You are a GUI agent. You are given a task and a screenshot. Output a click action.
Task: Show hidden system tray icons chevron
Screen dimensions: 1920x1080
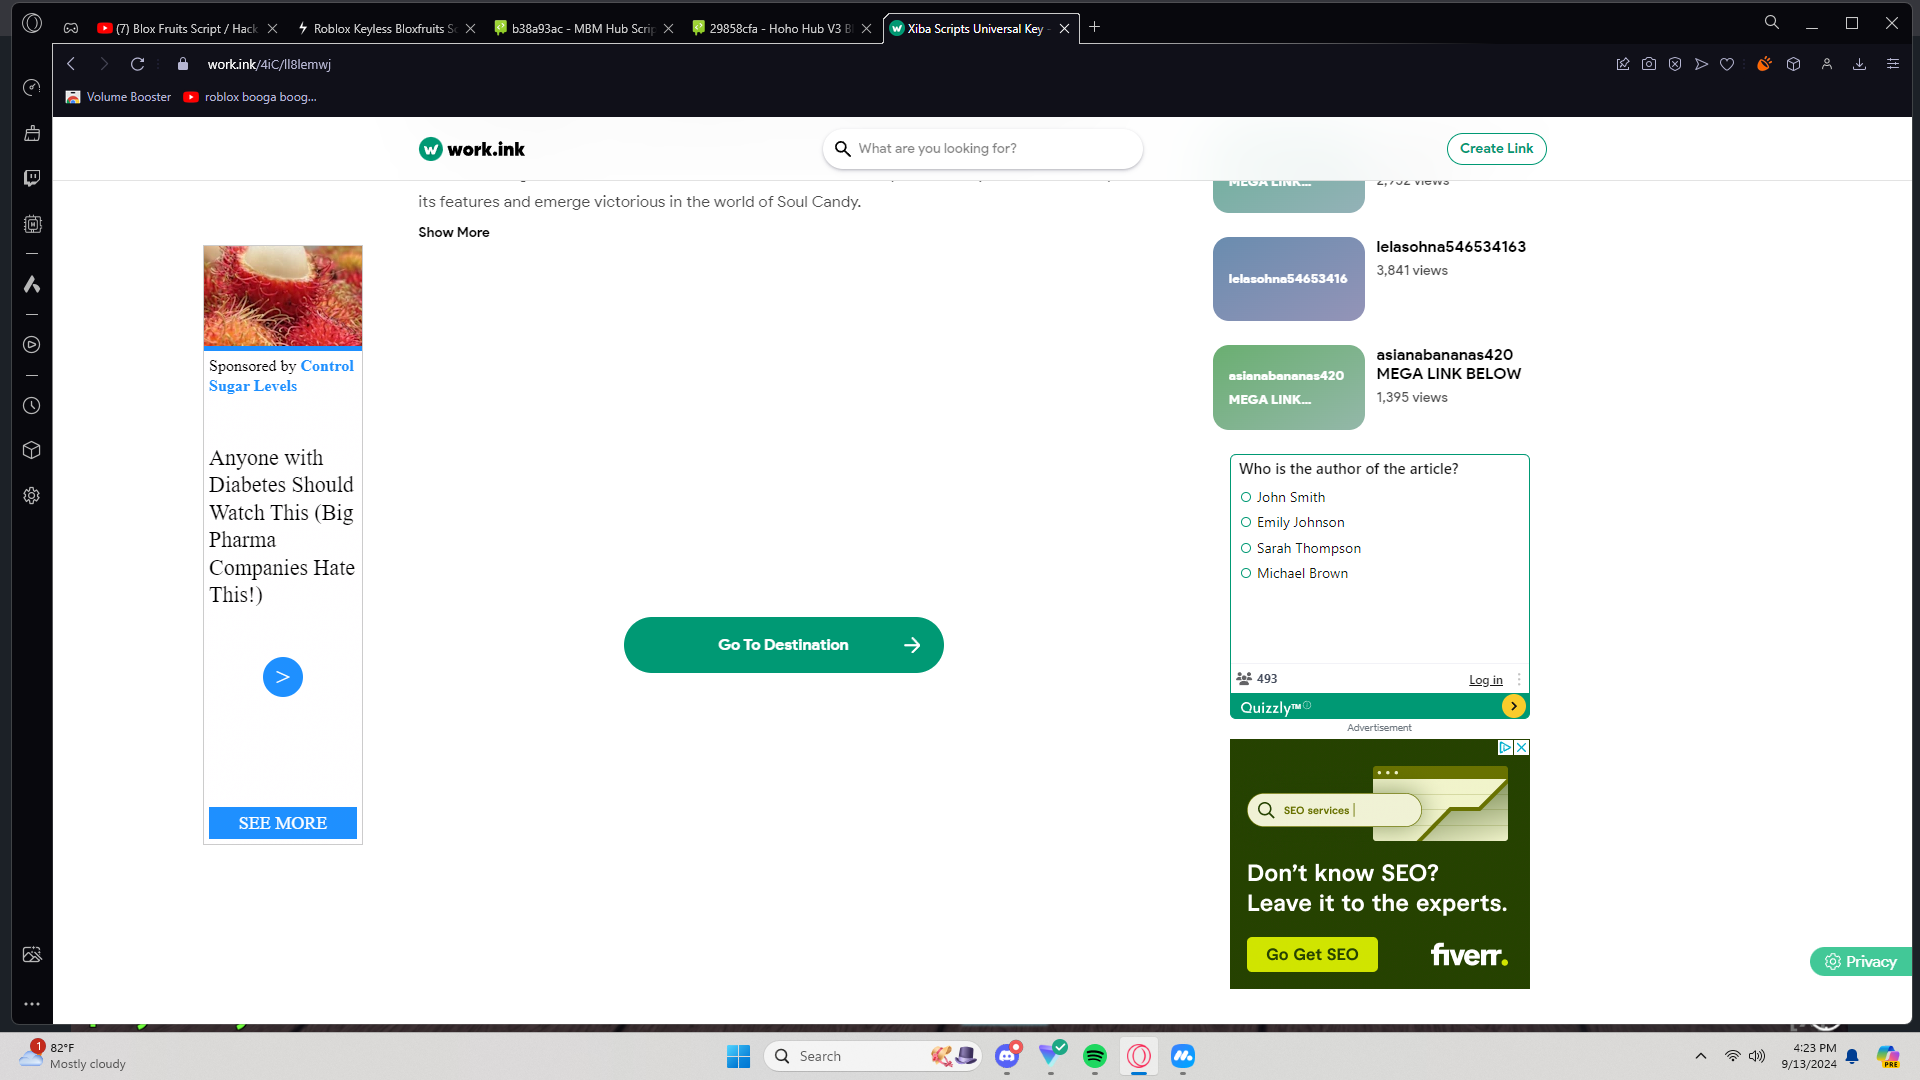coord(1701,1056)
